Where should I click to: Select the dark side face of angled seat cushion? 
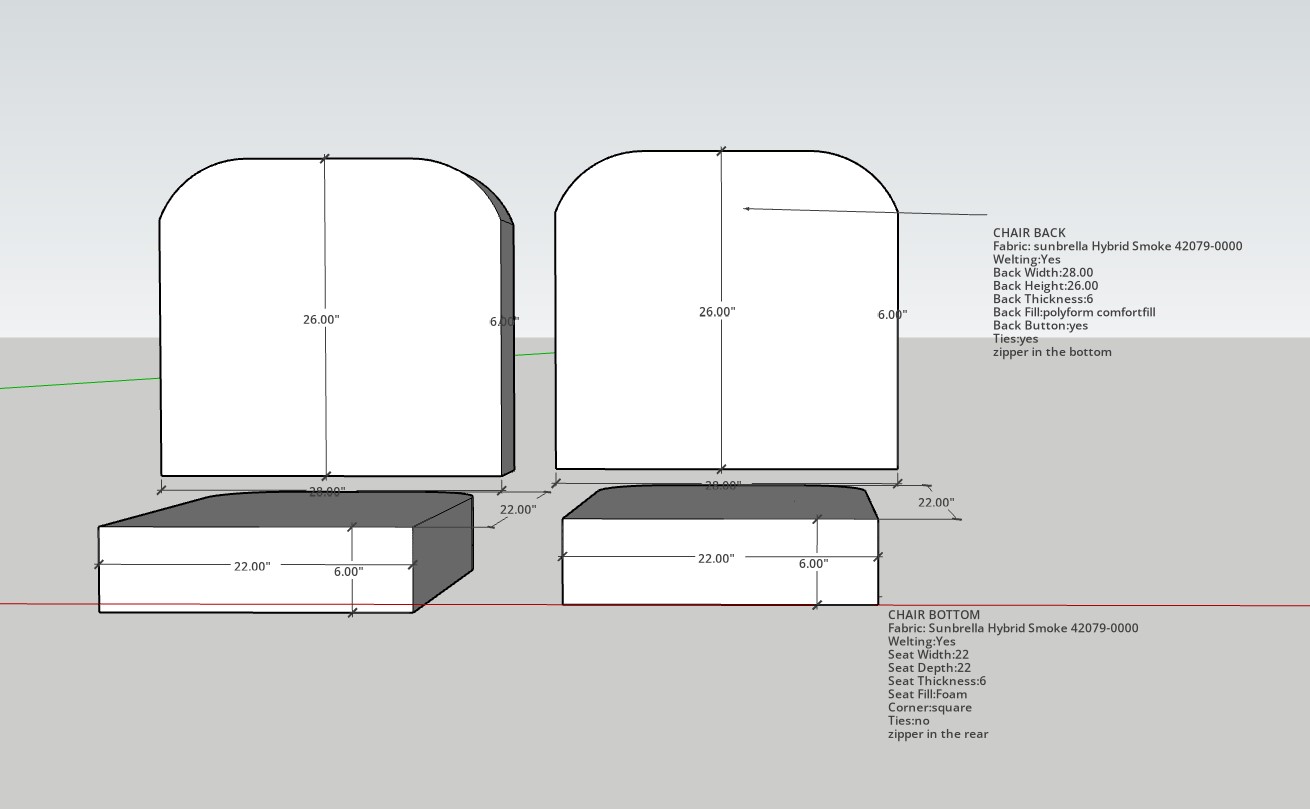click(444, 555)
